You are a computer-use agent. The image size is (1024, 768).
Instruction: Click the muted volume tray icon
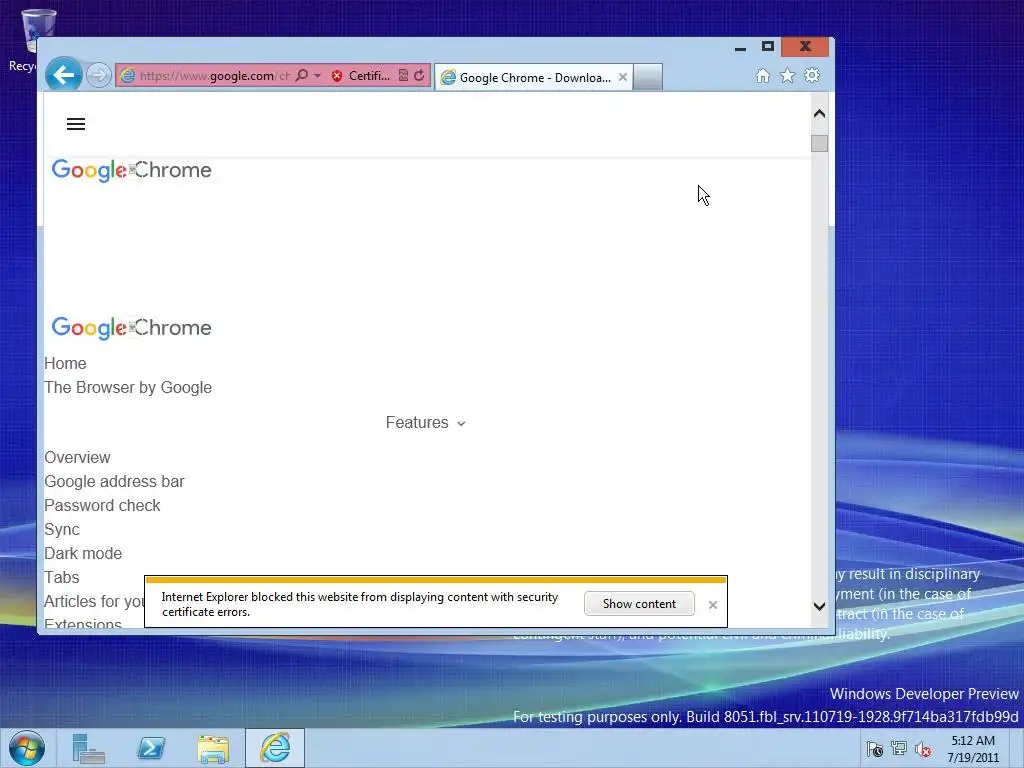[x=923, y=749]
